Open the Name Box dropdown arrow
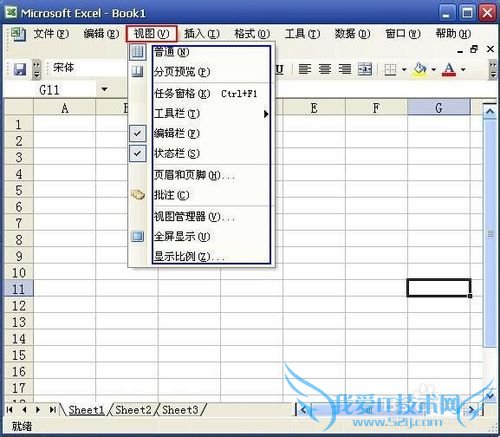The height and width of the screenshot is (437, 500). tap(104, 89)
